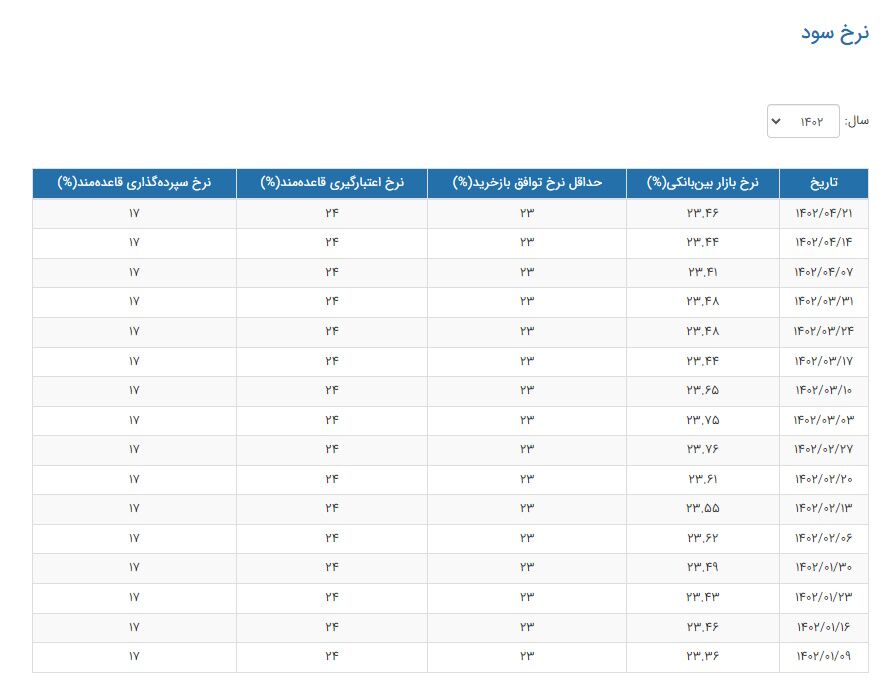Click the 'نرخ سپرده‌گذاری قاعده‌مند(%)' column header
892x694 pixels.
134,183
